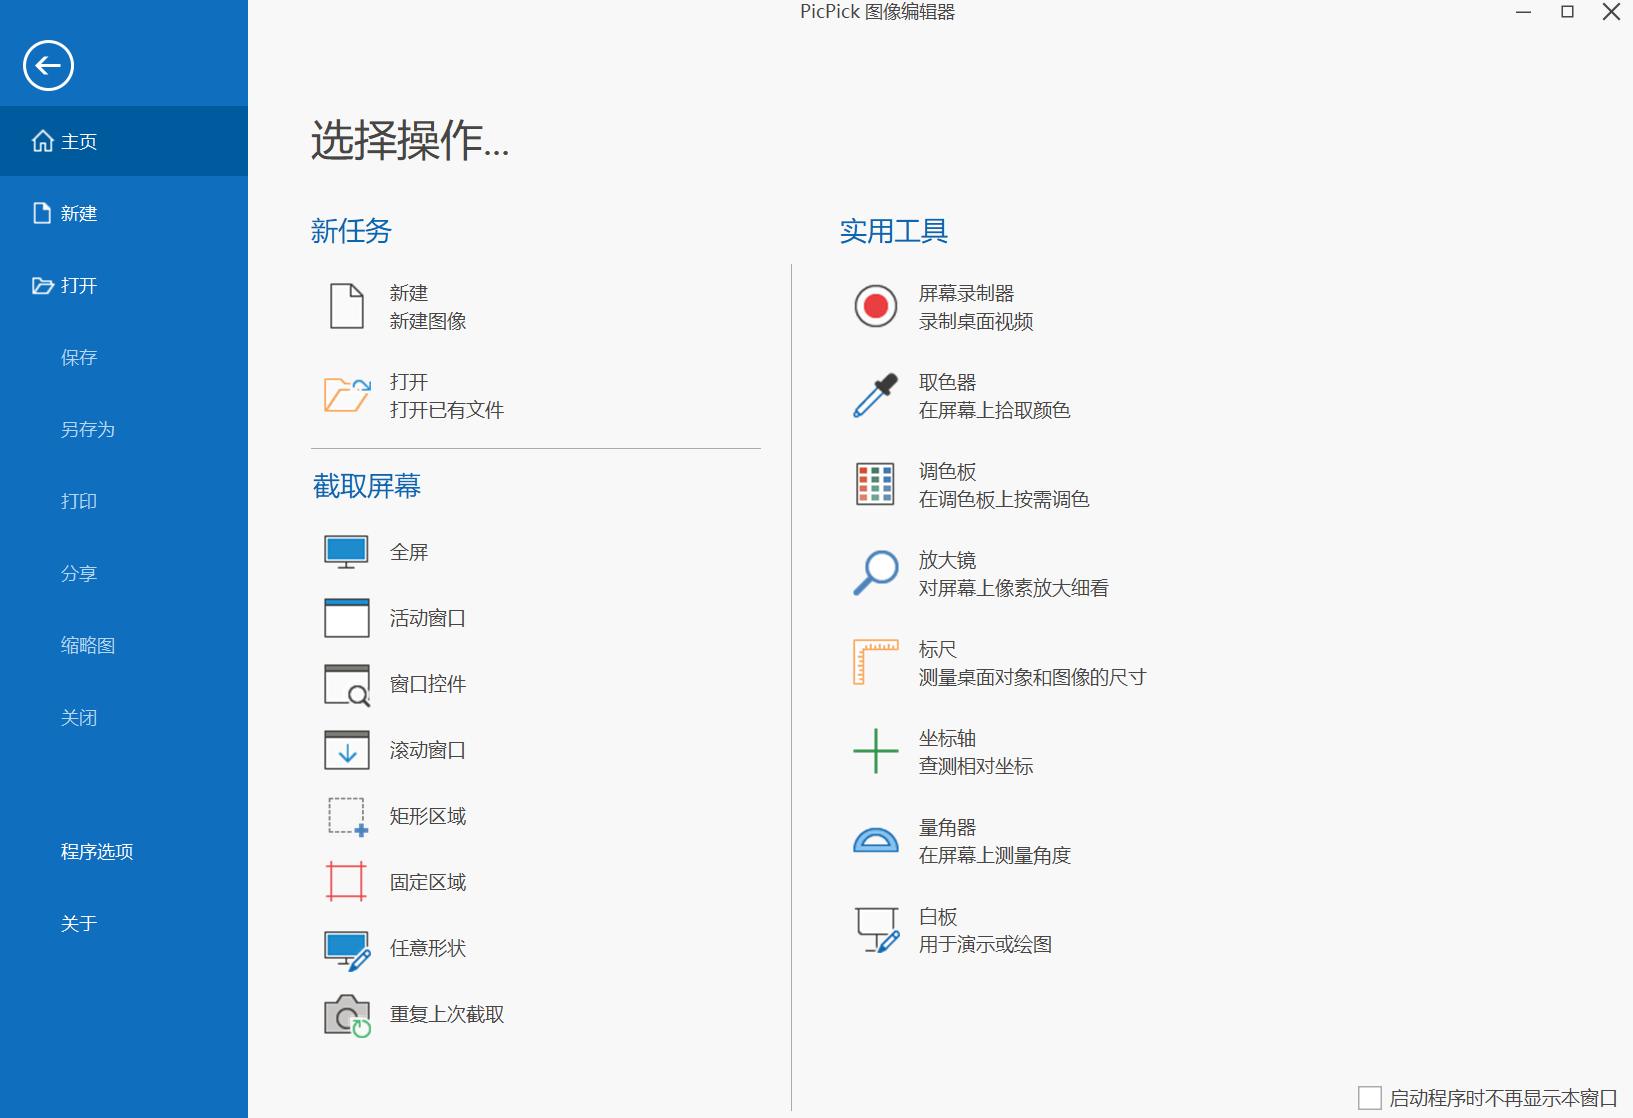Select freehand (任意形状) capture
The height and width of the screenshot is (1118, 1633).
pyautogui.click(x=347, y=950)
